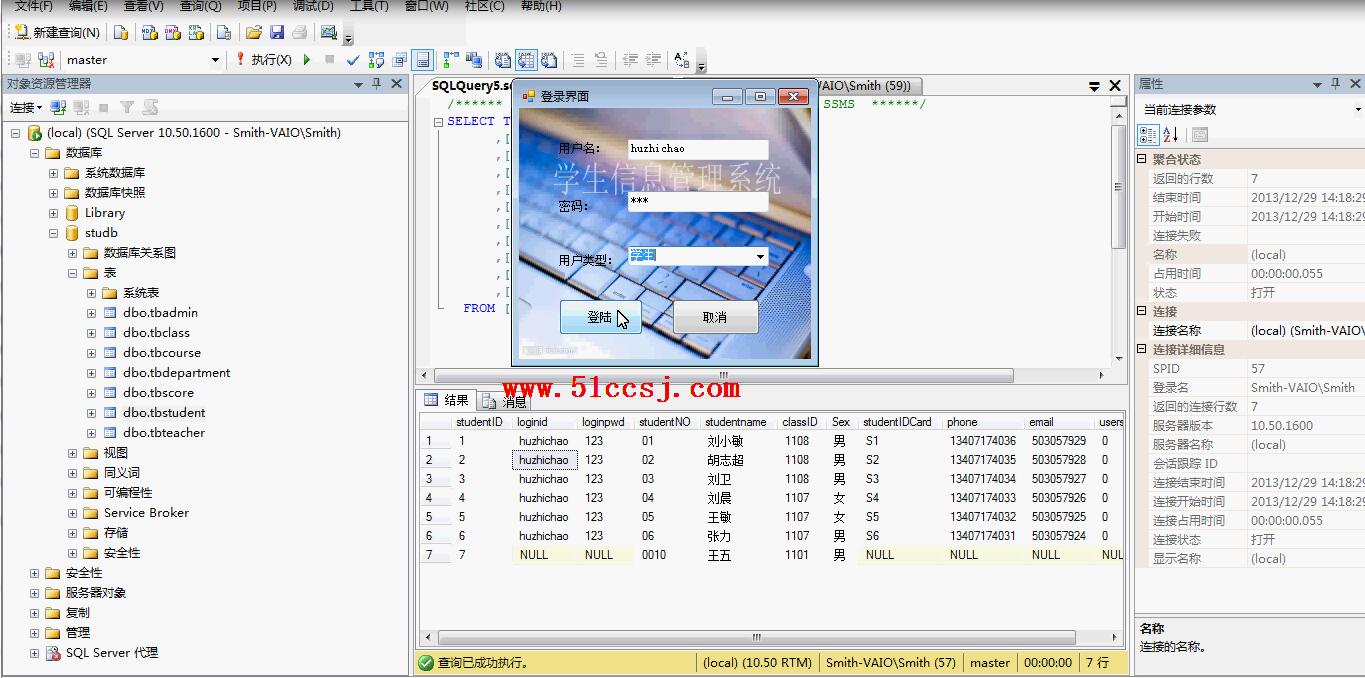This screenshot has height=678, width=1365.
Task: Collapse the 聚合状态 section in Properties
Action: tap(1143, 159)
